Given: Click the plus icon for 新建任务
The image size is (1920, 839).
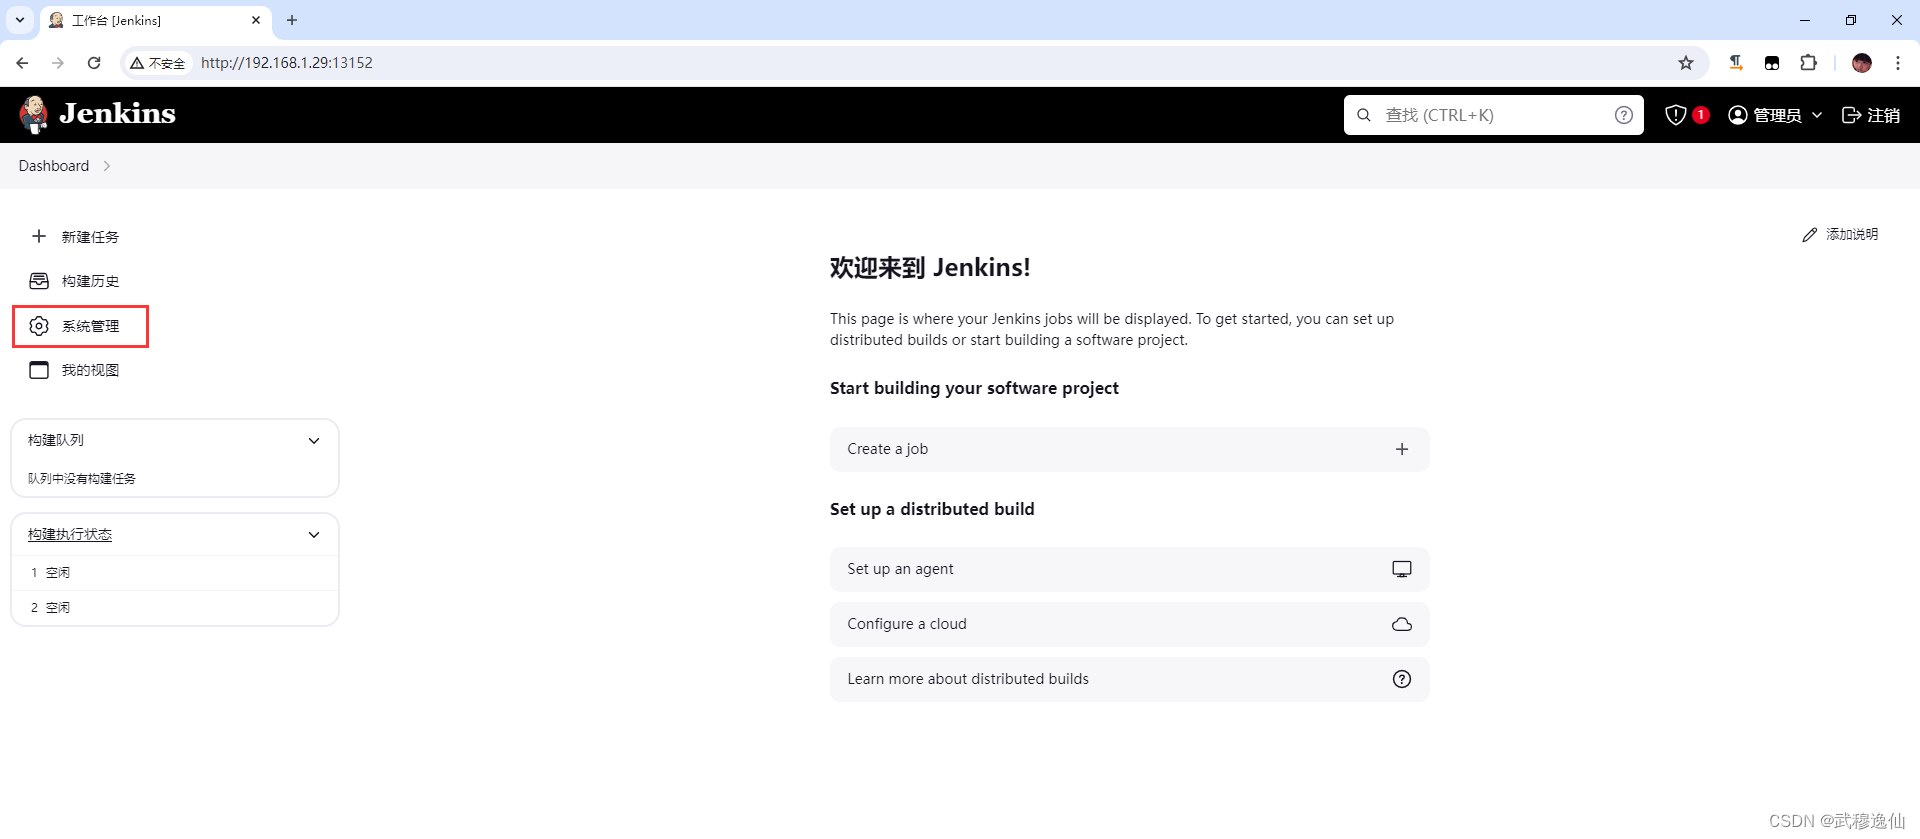Looking at the screenshot, I should (x=39, y=236).
